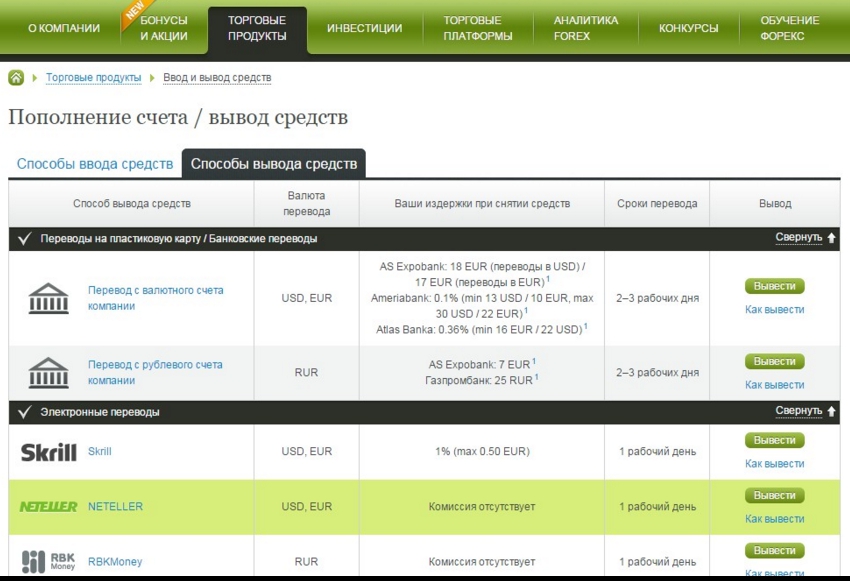Click the Skrill logo
Screen dimensions: 850x581
coord(48,452)
